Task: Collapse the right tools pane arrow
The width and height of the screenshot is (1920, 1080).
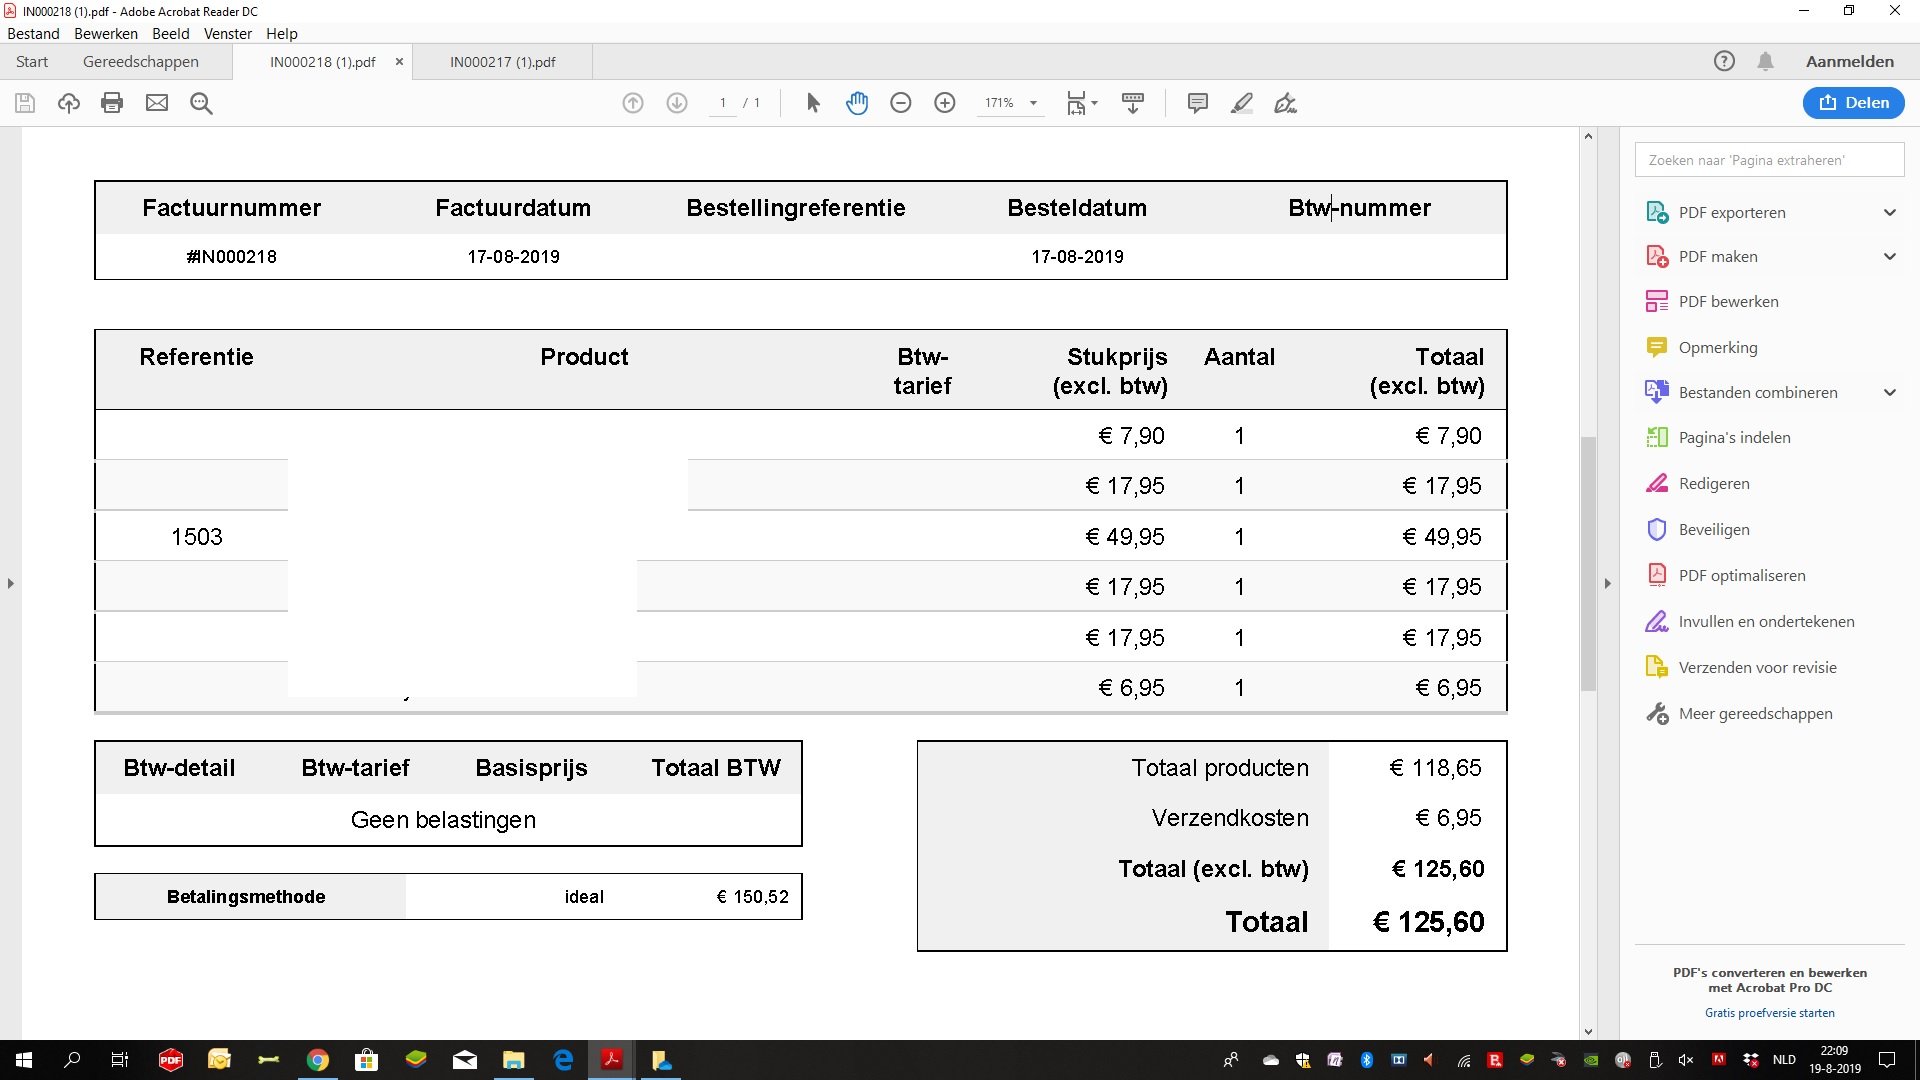Action: pos(1607,583)
